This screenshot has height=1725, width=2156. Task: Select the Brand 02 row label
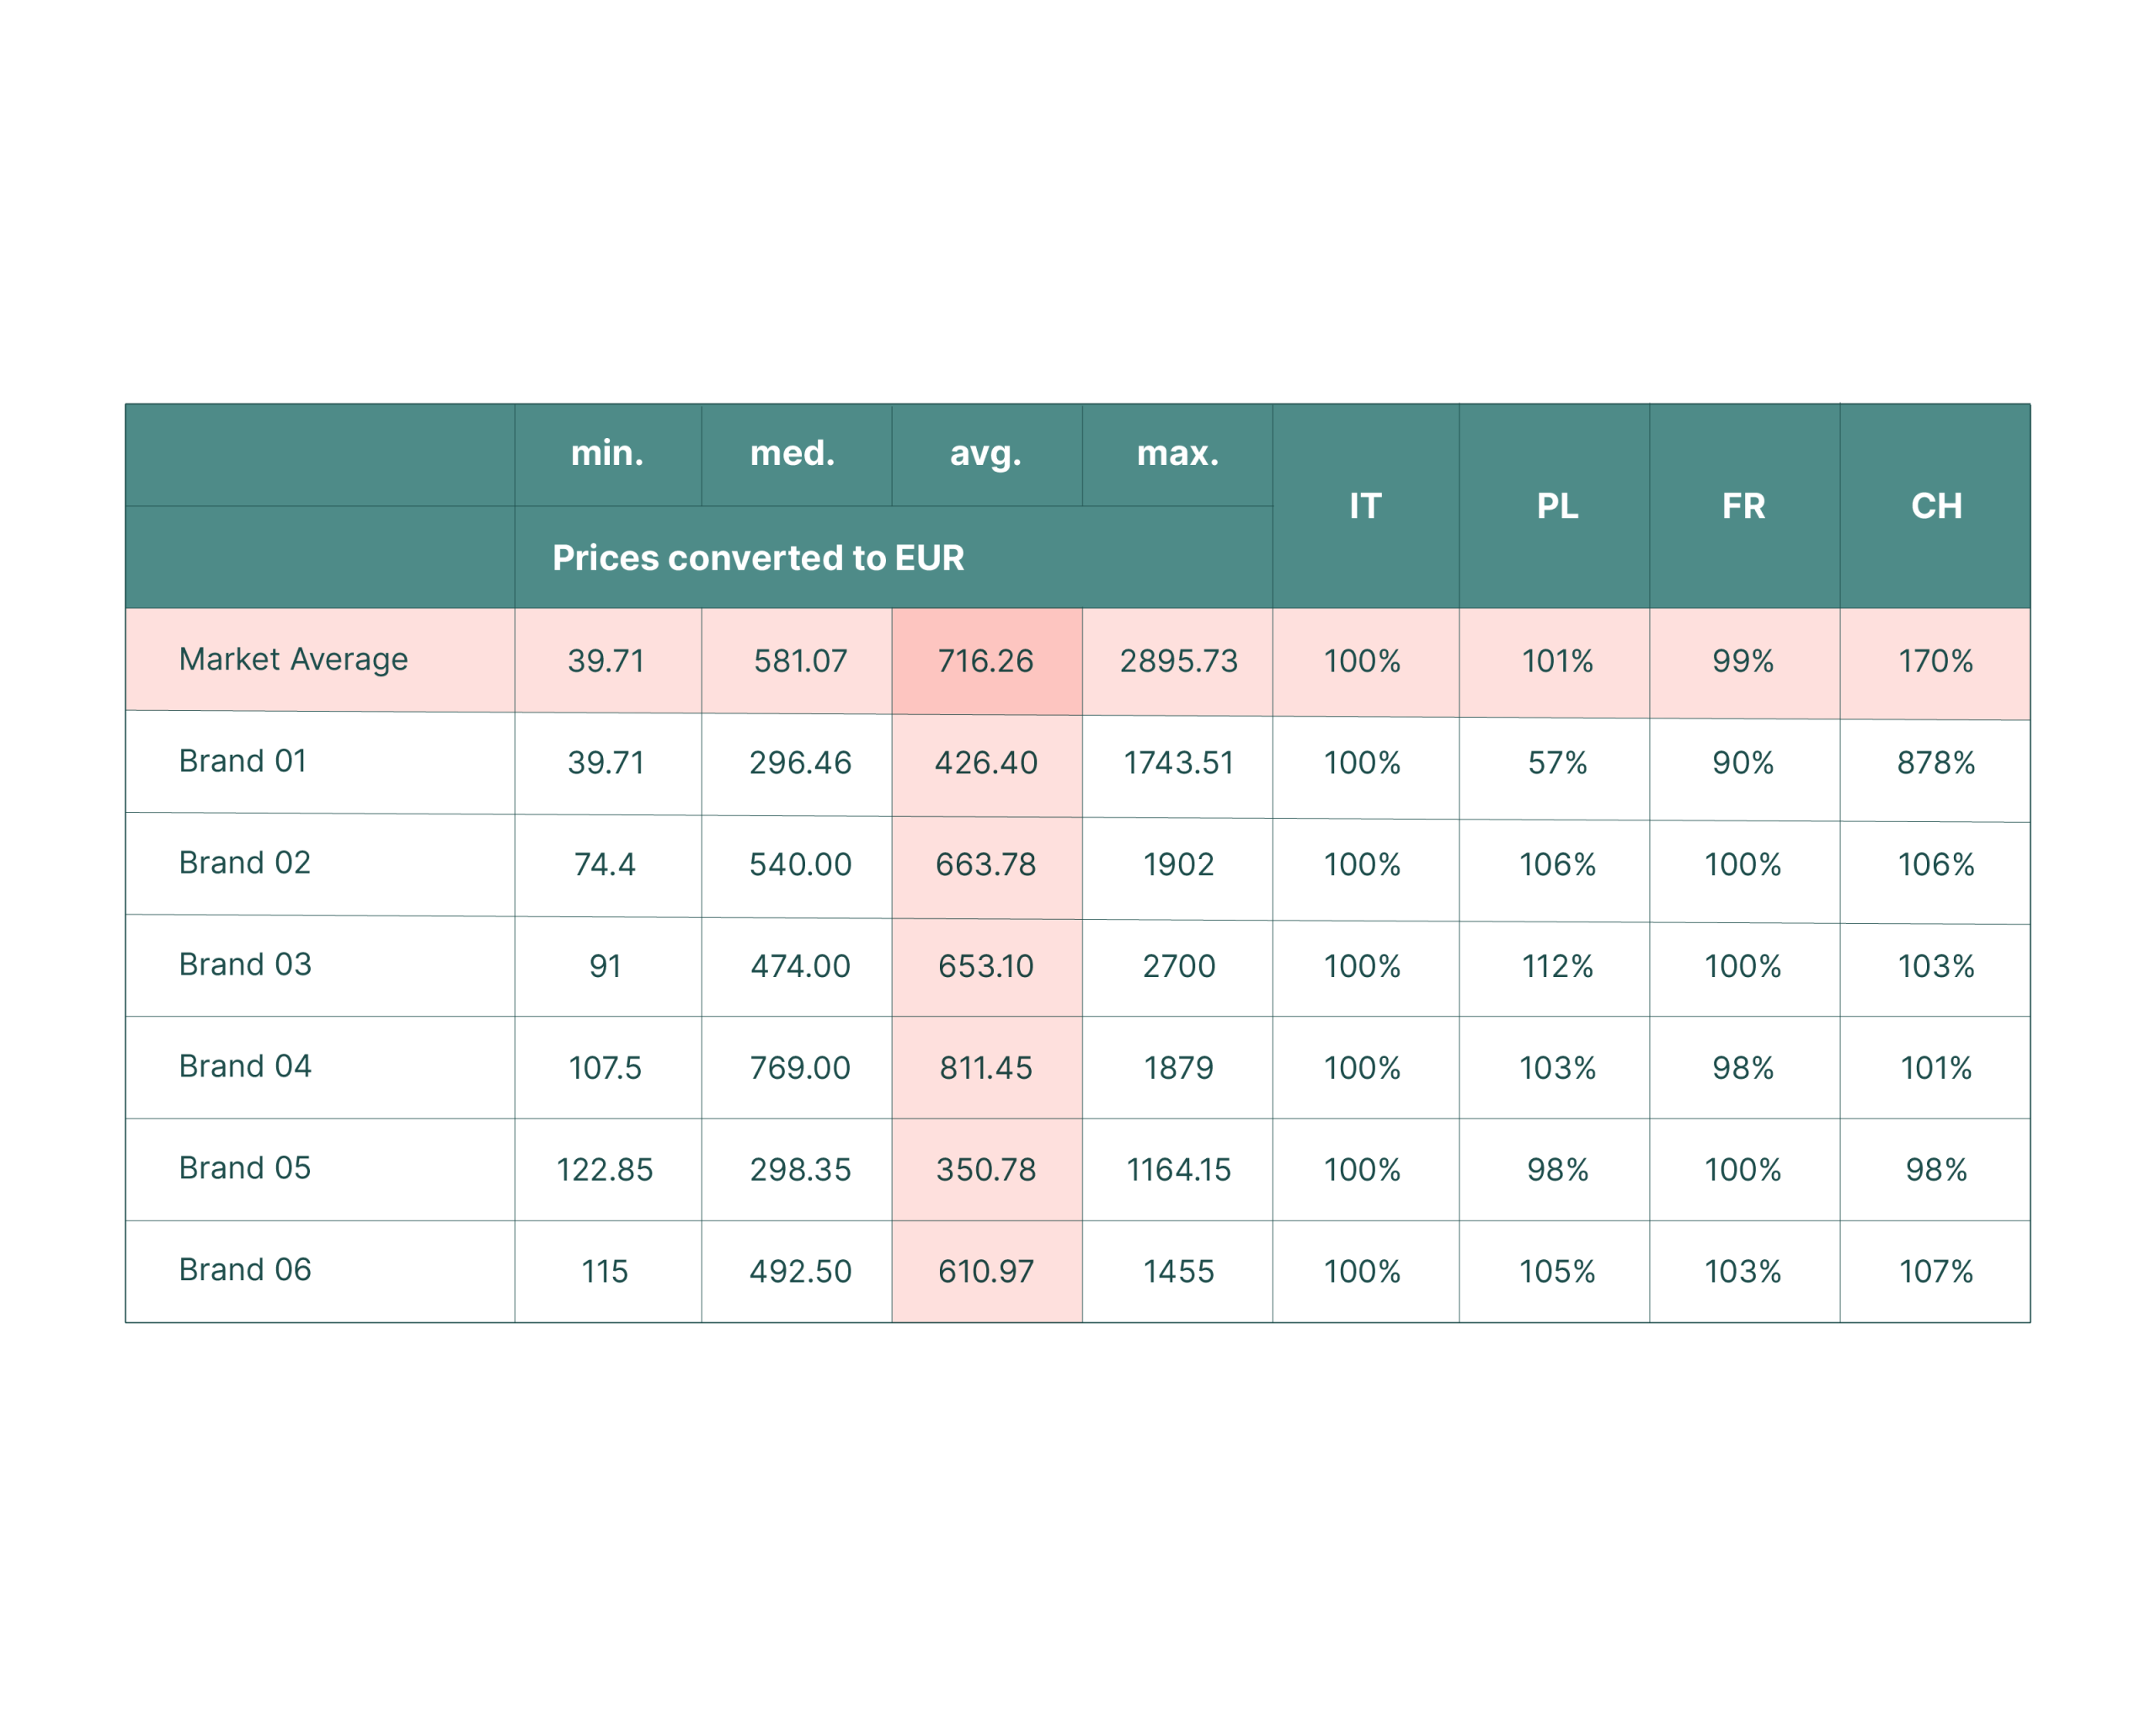click(245, 863)
